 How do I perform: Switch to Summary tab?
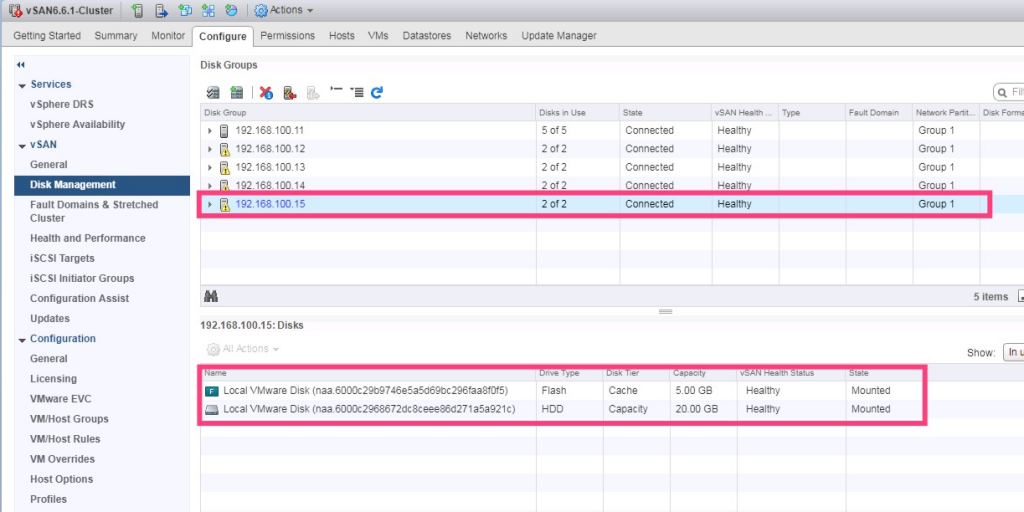pyautogui.click(x=116, y=36)
